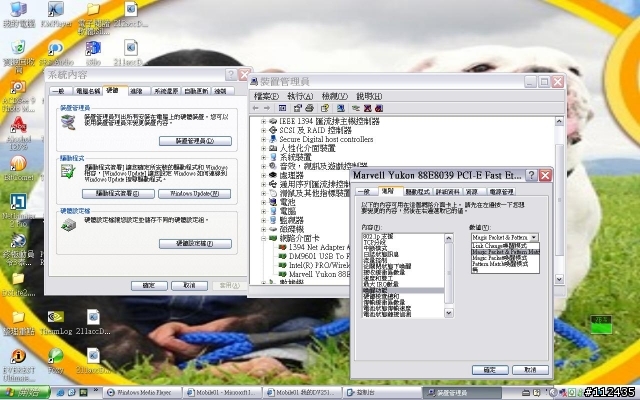Image resolution: width=640 pixels, height=400 pixels.
Task: Click the Scan for hardware changes toolbar icon
Action: 341,108
